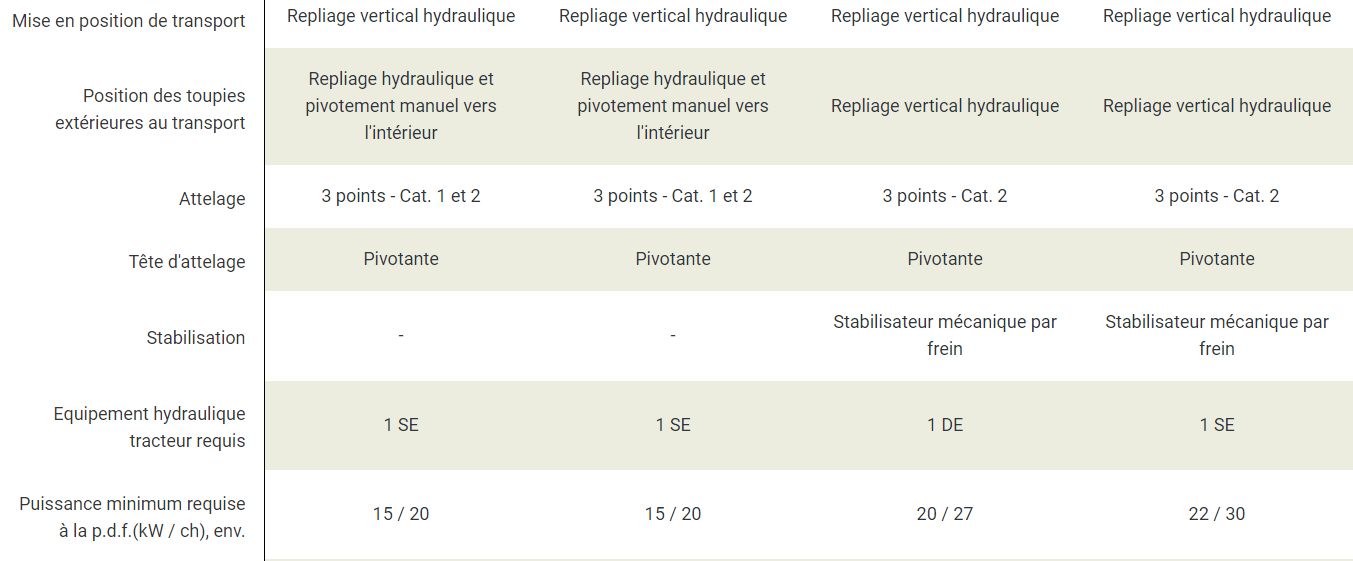The image size is (1353, 561).
Task: Click the 'Attelage' row heading
Action: [211, 199]
